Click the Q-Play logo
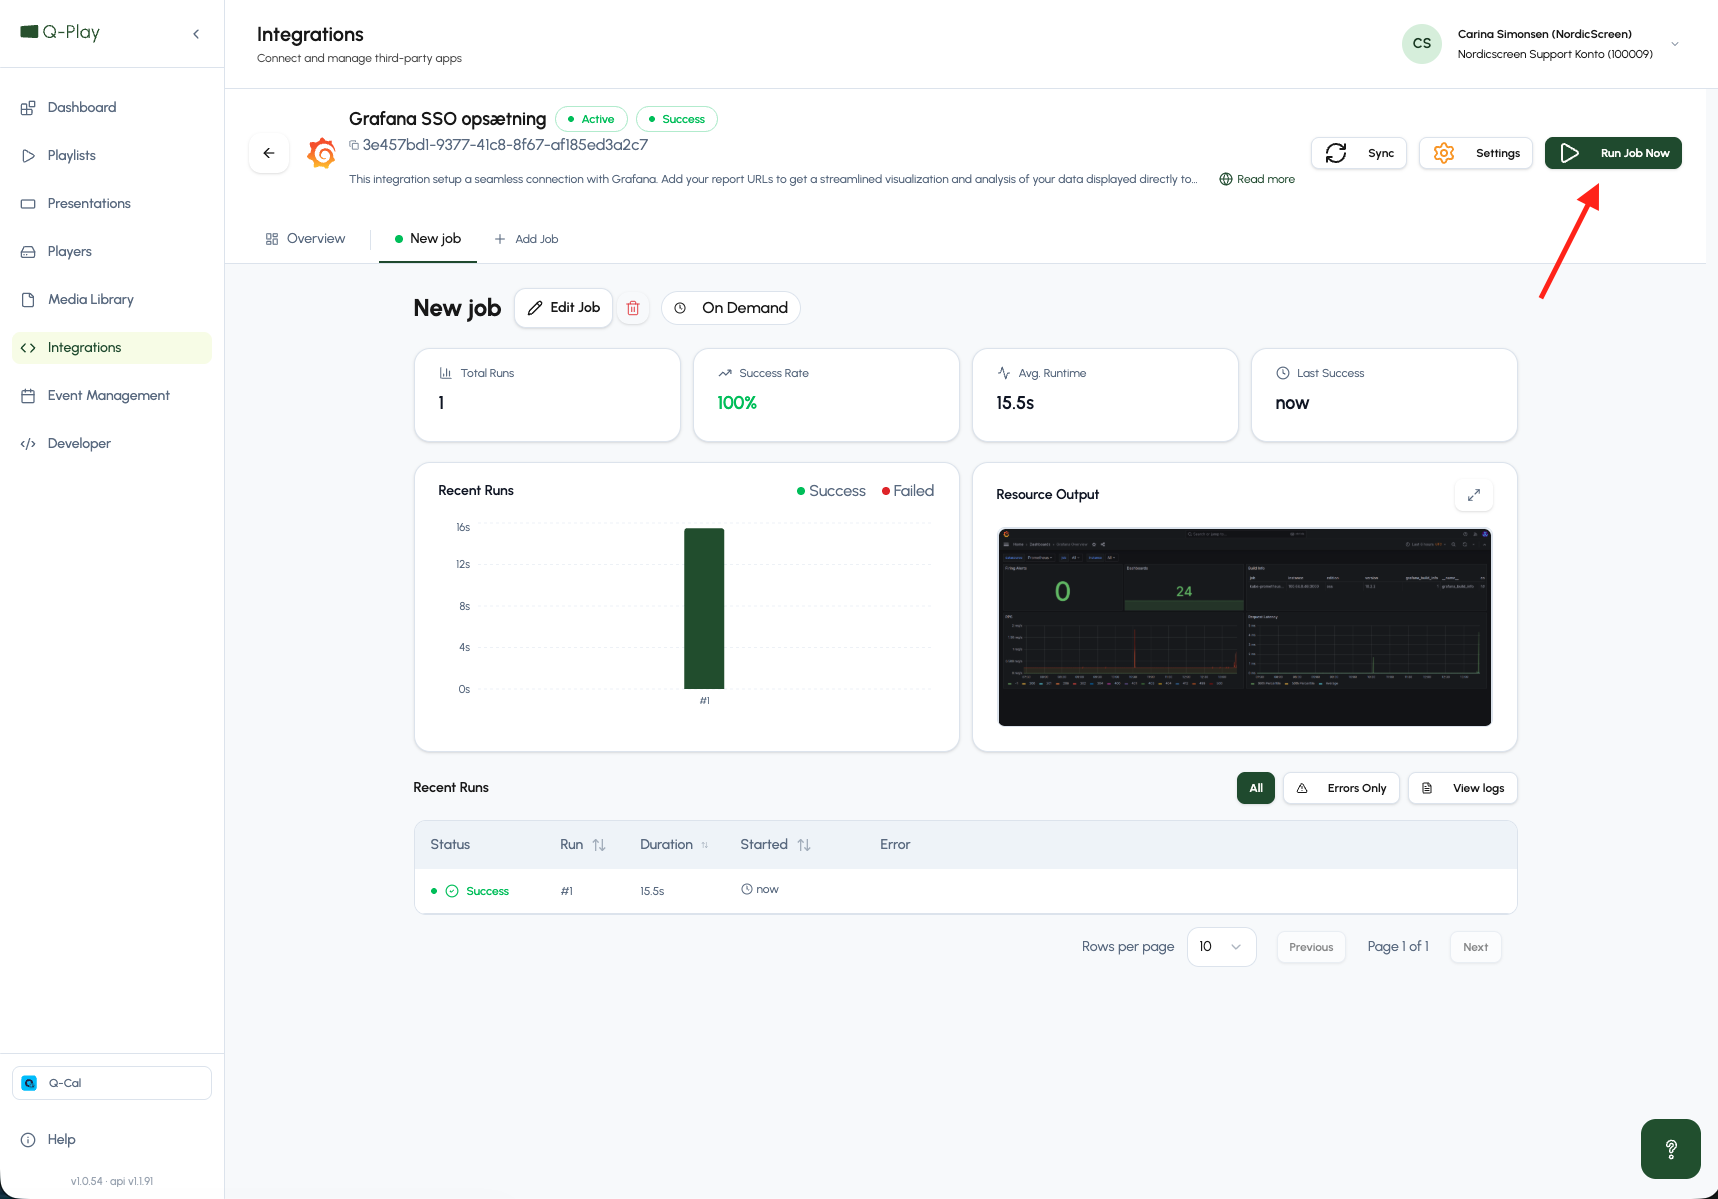This screenshot has width=1718, height=1199. pyautogui.click(x=60, y=32)
